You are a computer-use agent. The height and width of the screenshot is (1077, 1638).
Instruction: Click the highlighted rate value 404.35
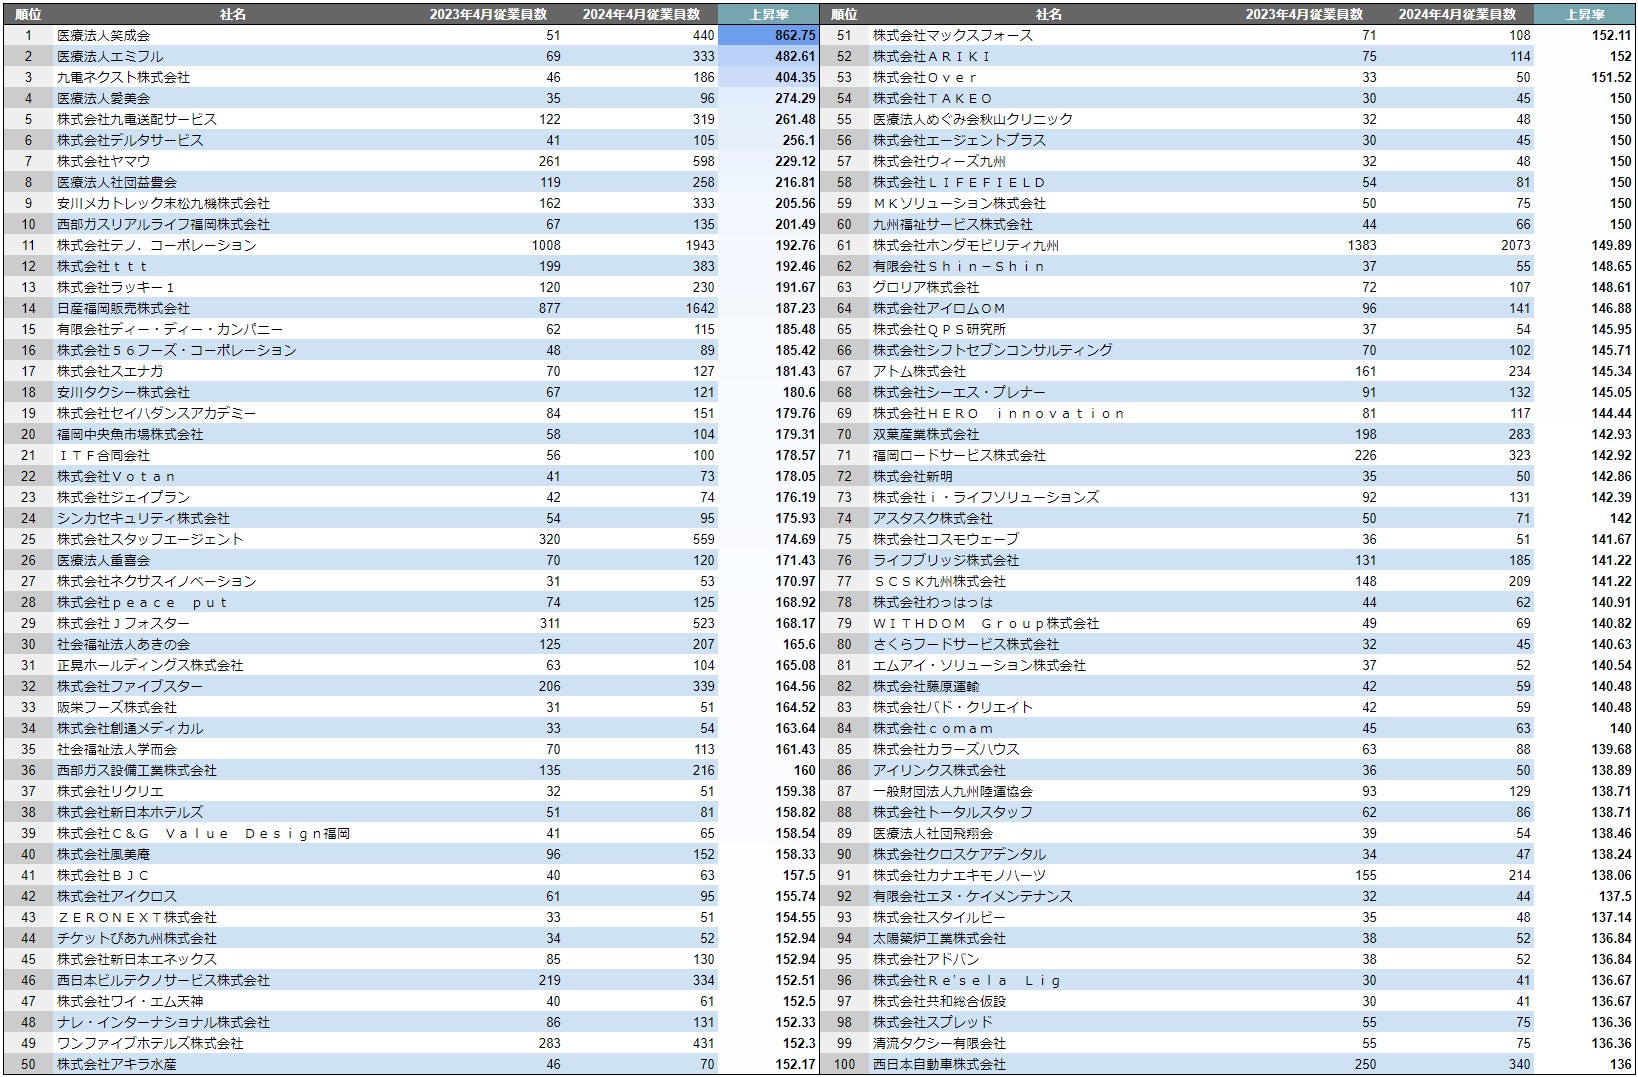pyautogui.click(x=795, y=77)
